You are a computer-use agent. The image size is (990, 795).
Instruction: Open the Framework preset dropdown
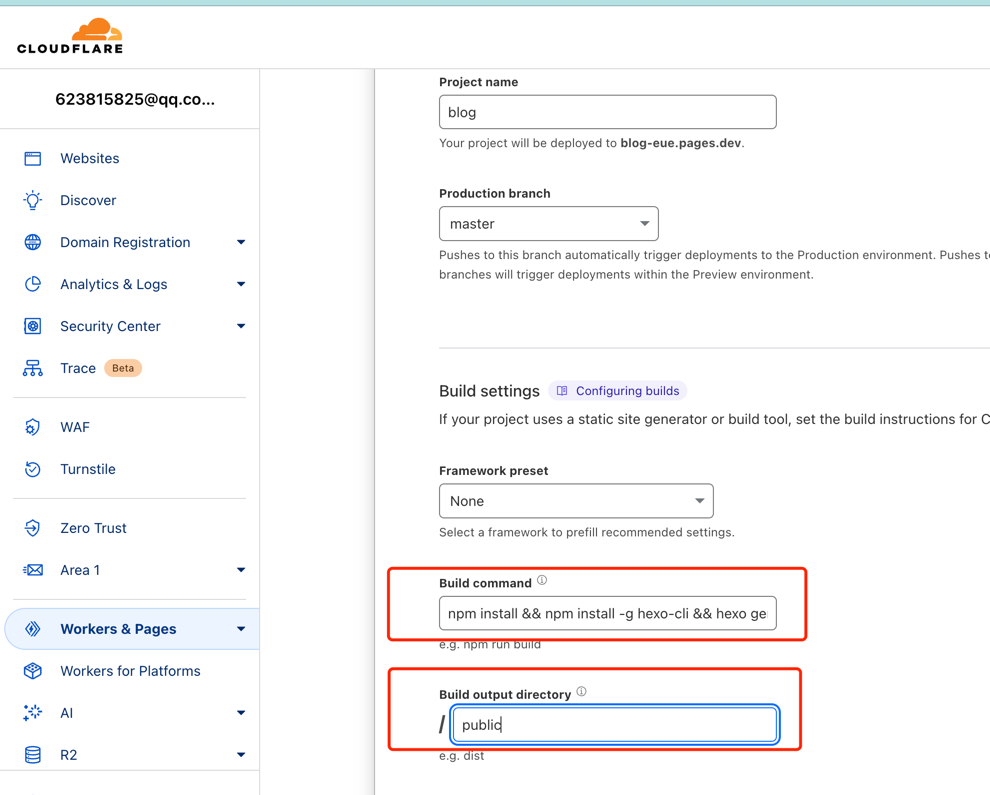coord(576,501)
